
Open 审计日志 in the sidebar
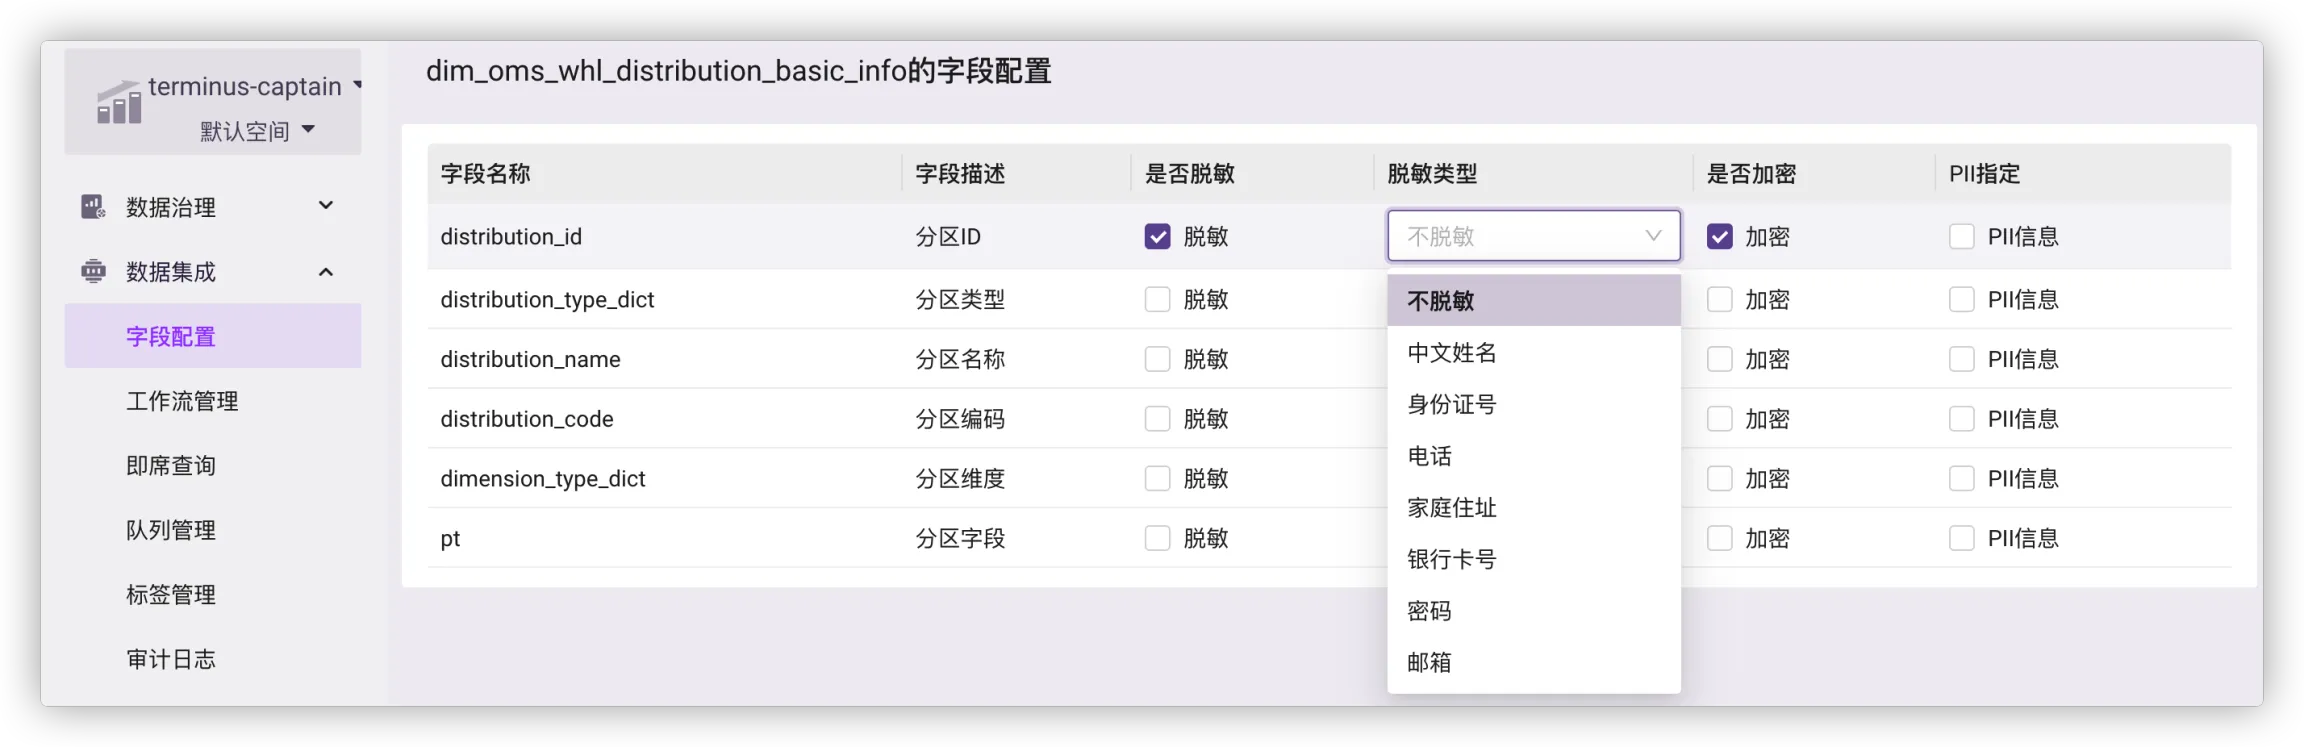[171, 659]
